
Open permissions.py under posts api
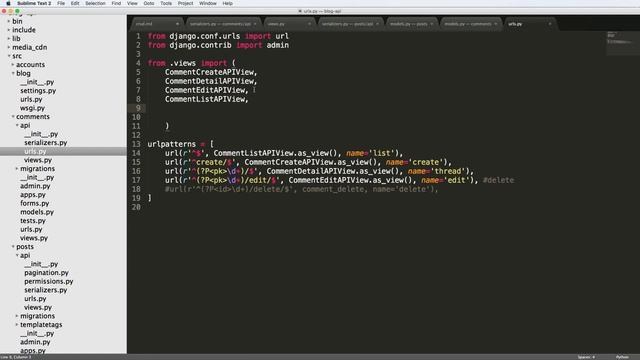coord(49,281)
